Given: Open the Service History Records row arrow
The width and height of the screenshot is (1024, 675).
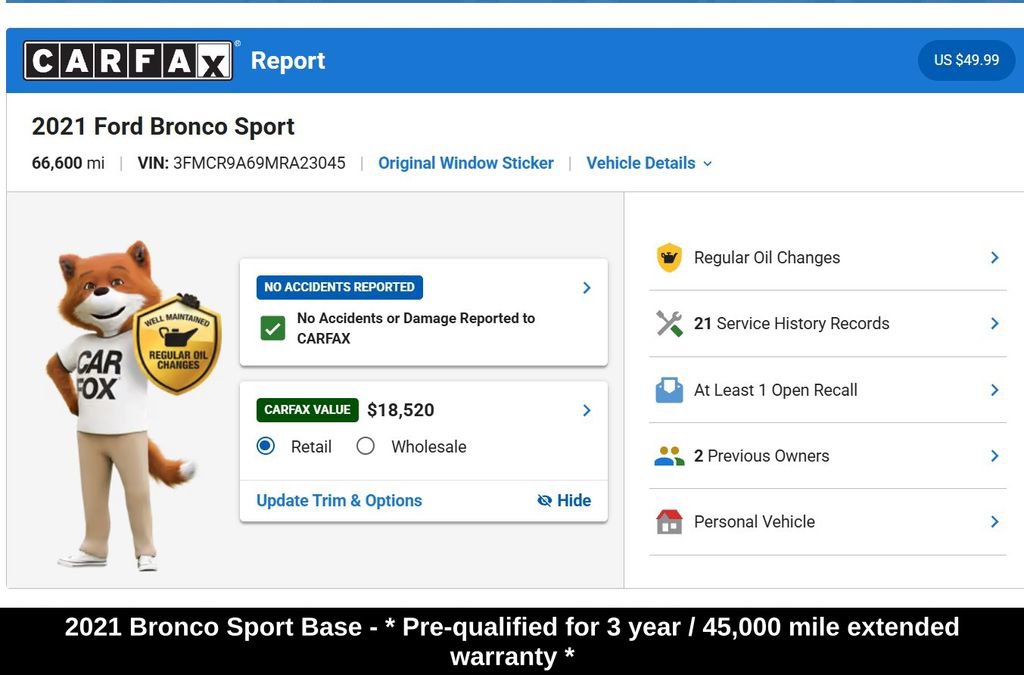Looking at the screenshot, I should coord(995,324).
